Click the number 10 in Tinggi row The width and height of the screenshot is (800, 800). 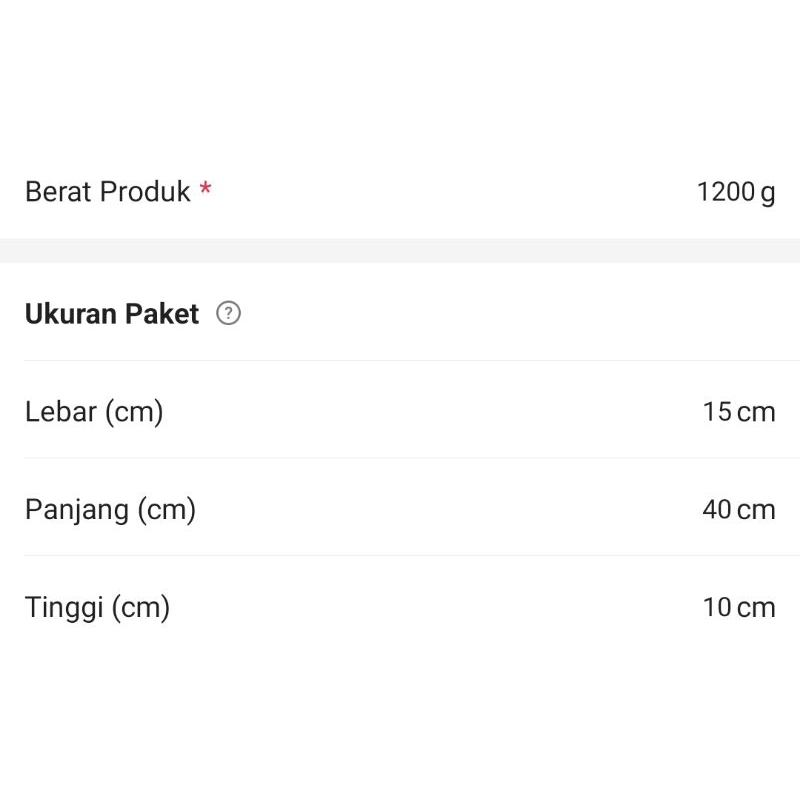(717, 607)
